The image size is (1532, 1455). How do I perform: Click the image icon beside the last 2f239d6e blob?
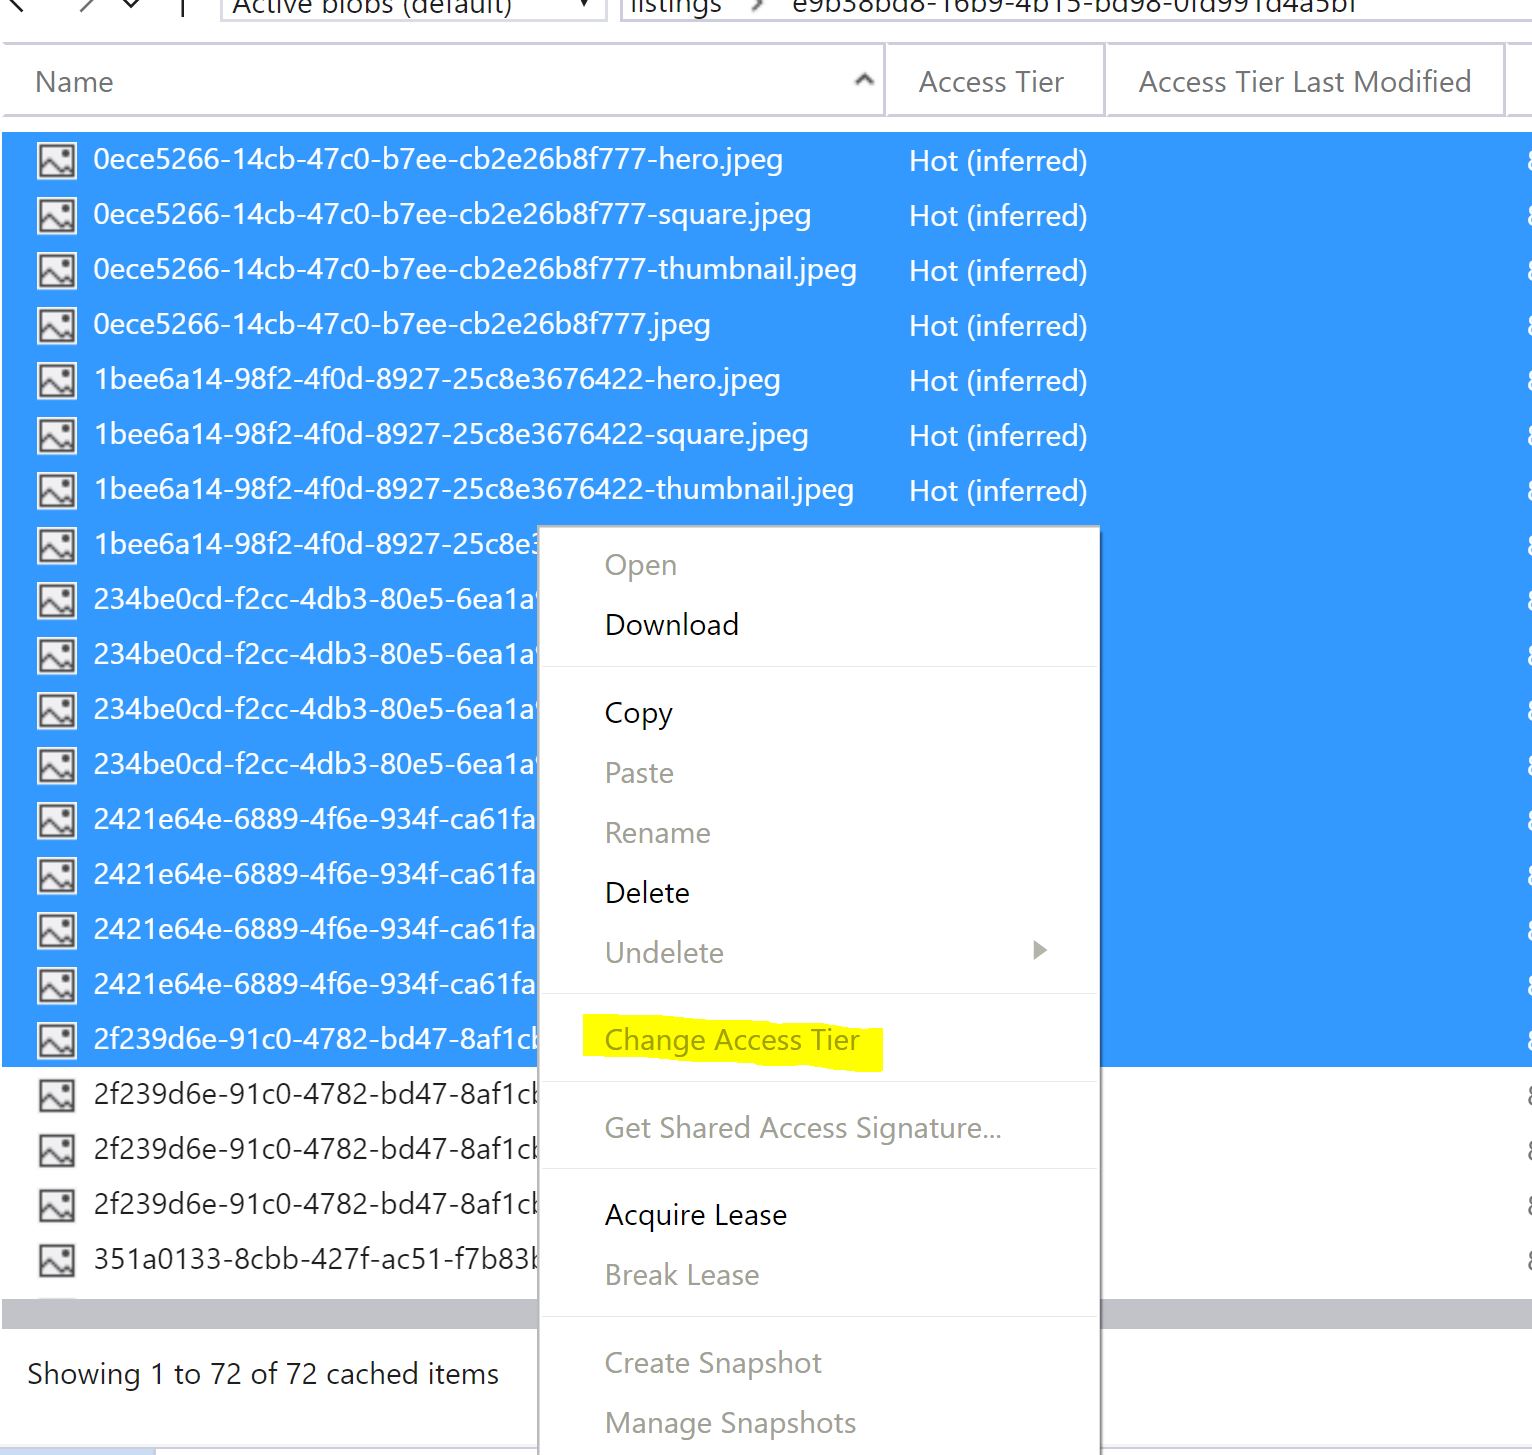pos(57,1205)
